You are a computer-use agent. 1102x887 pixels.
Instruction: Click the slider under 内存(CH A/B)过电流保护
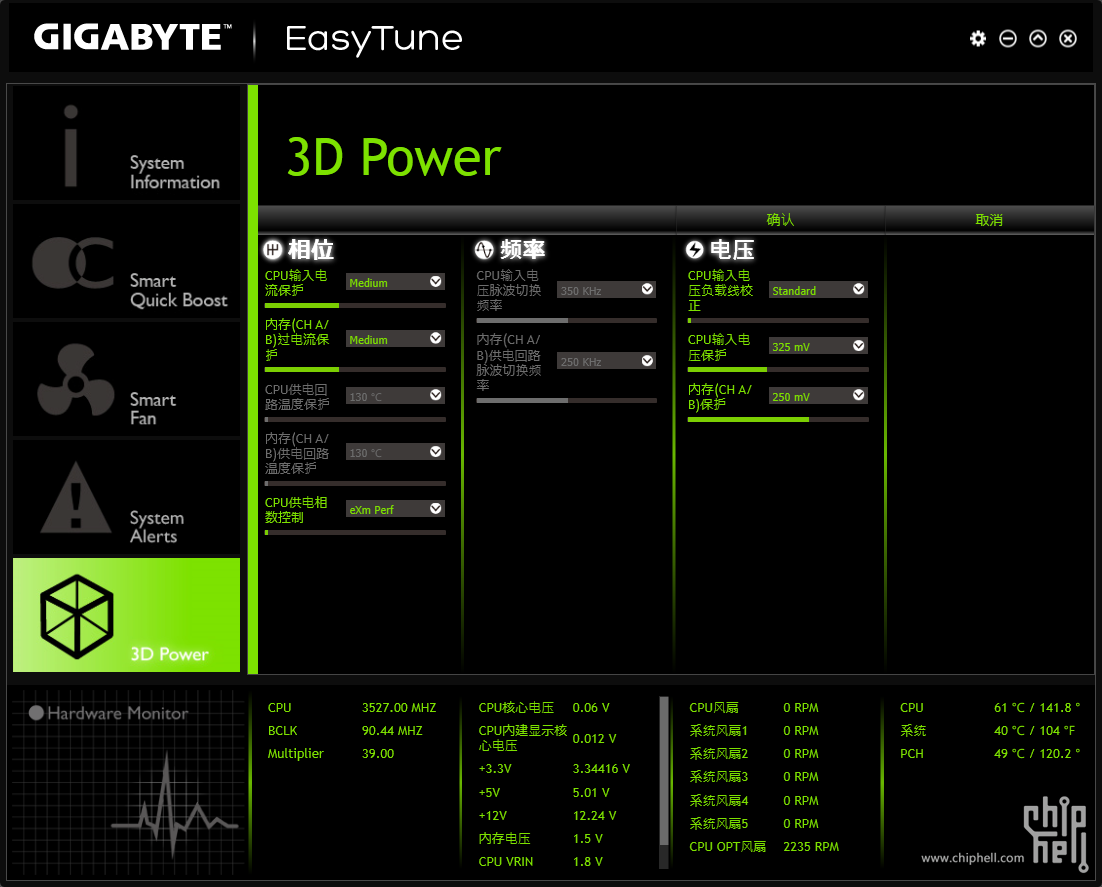point(355,370)
